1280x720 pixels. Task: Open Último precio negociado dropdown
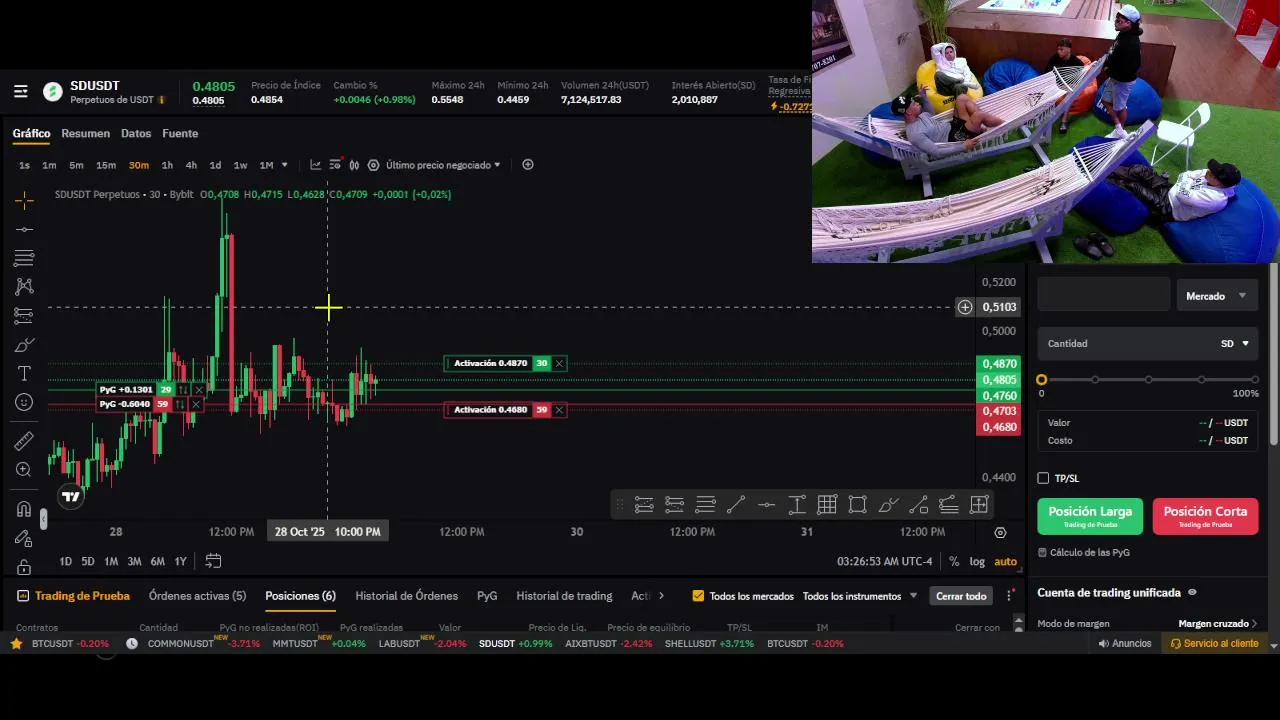coord(443,165)
